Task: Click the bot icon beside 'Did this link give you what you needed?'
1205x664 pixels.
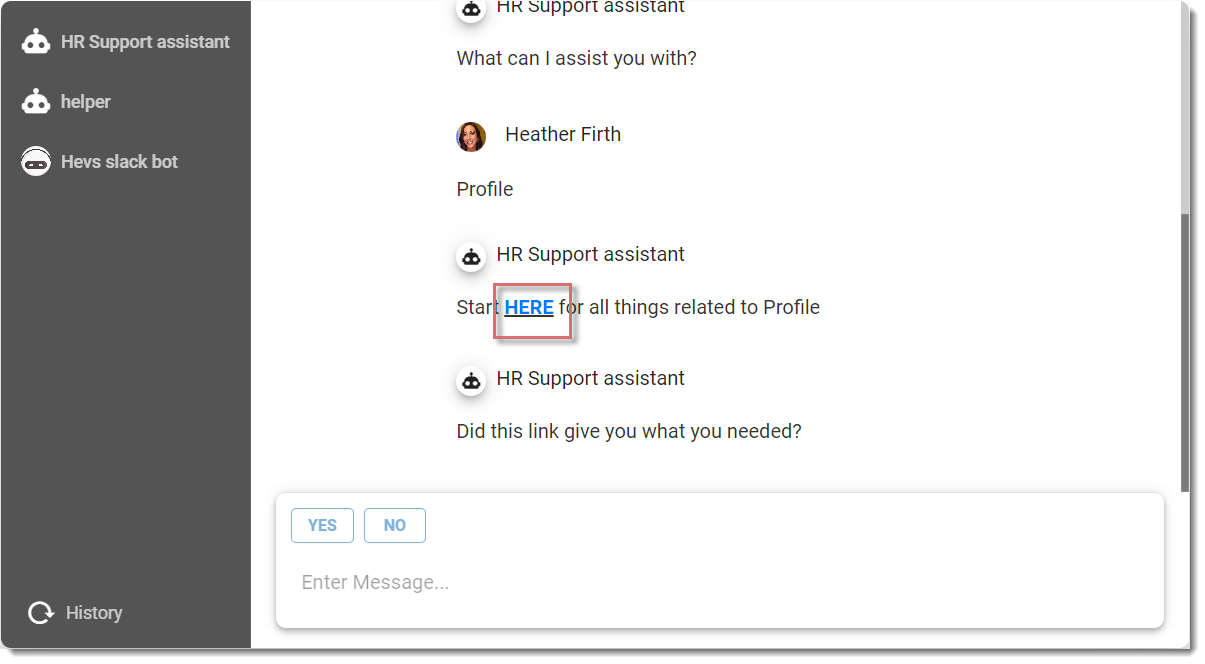Action: click(x=471, y=381)
